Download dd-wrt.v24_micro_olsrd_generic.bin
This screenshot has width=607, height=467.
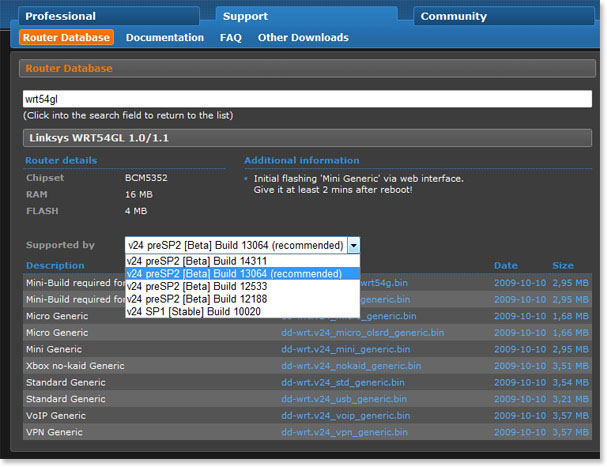click(x=363, y=333)
